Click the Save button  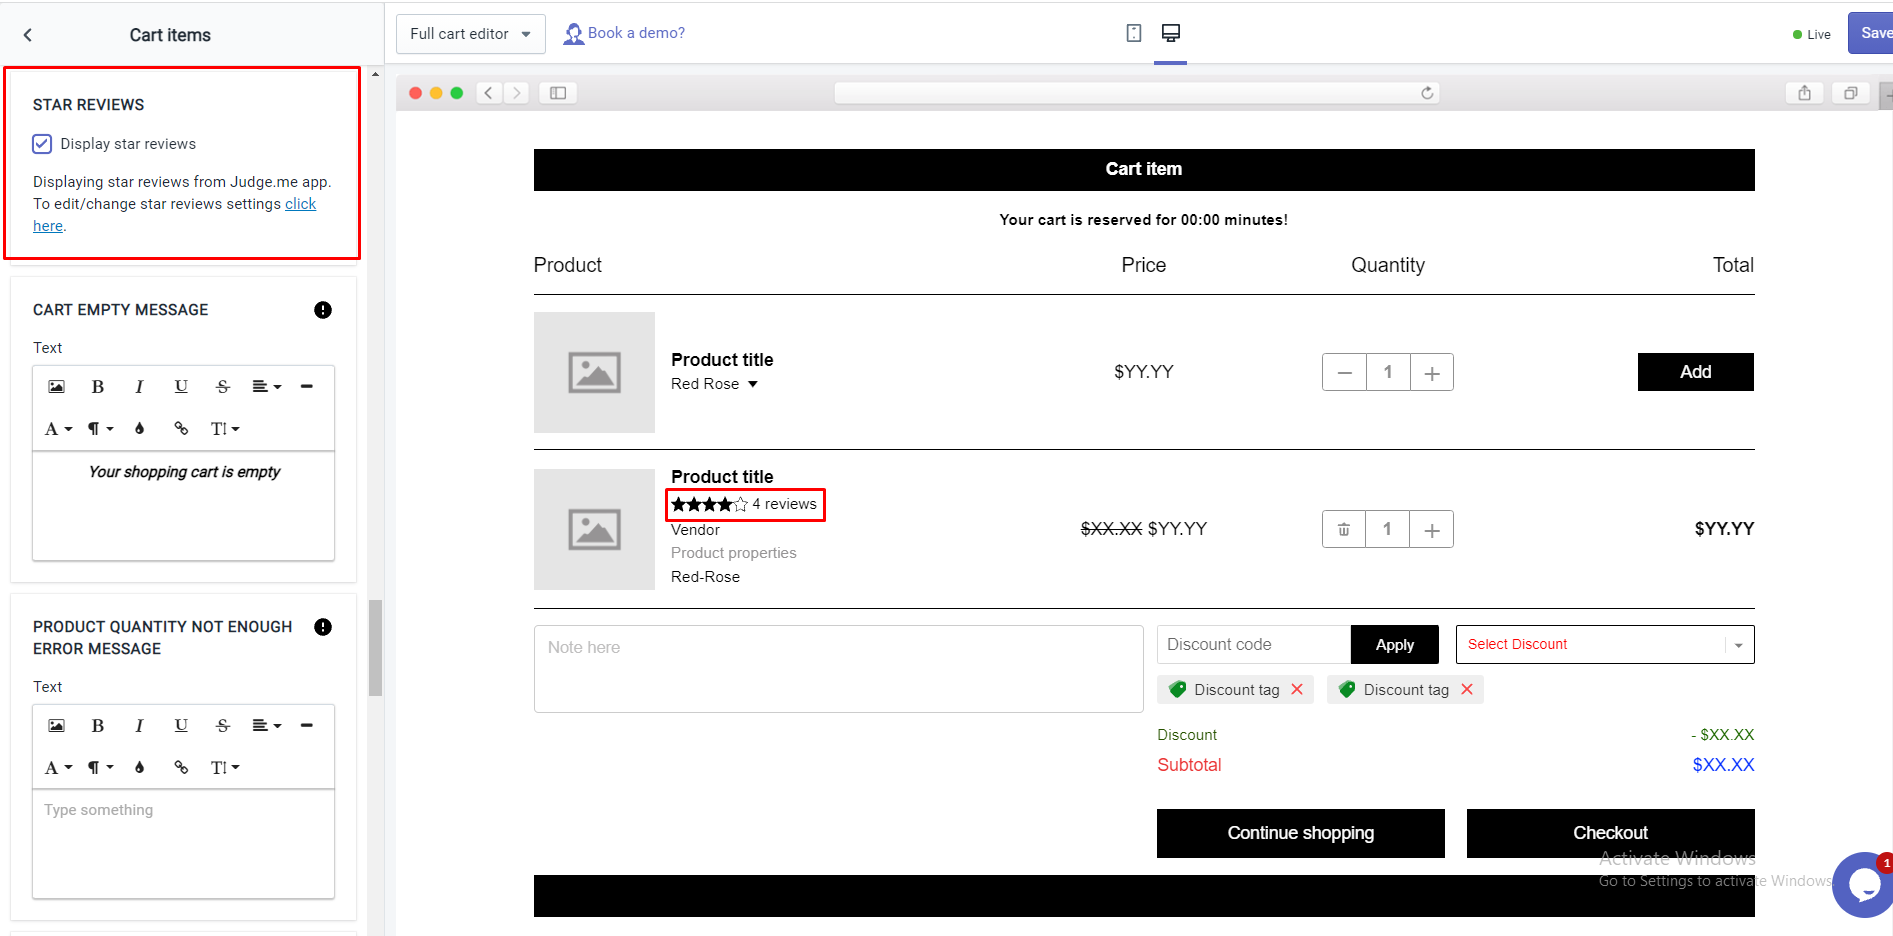tap(1871, 33)
